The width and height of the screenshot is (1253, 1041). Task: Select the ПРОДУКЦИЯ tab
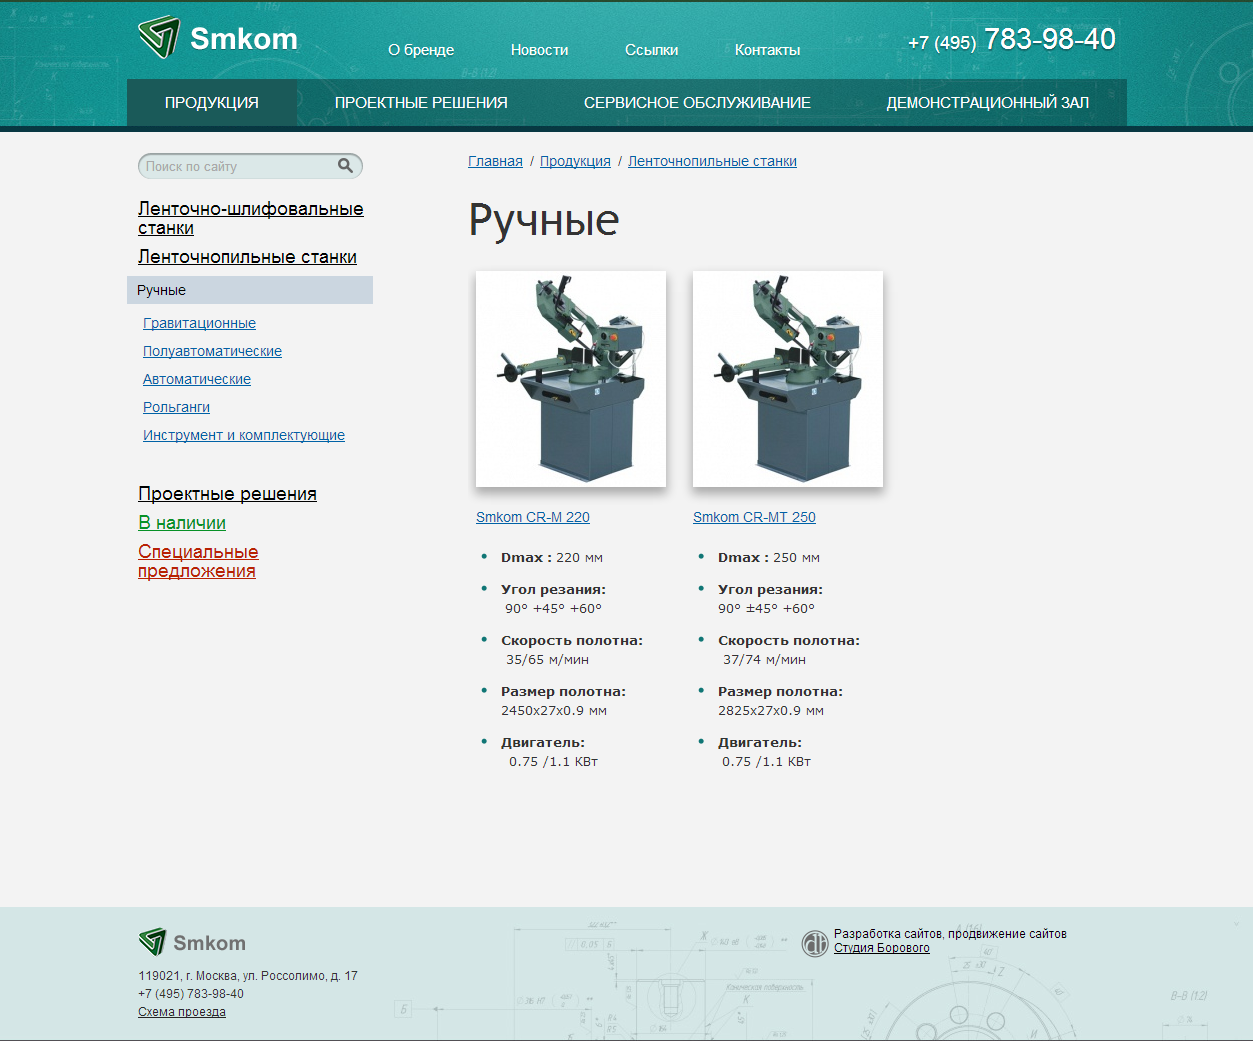pyautogui.click(x=212, y=103)
